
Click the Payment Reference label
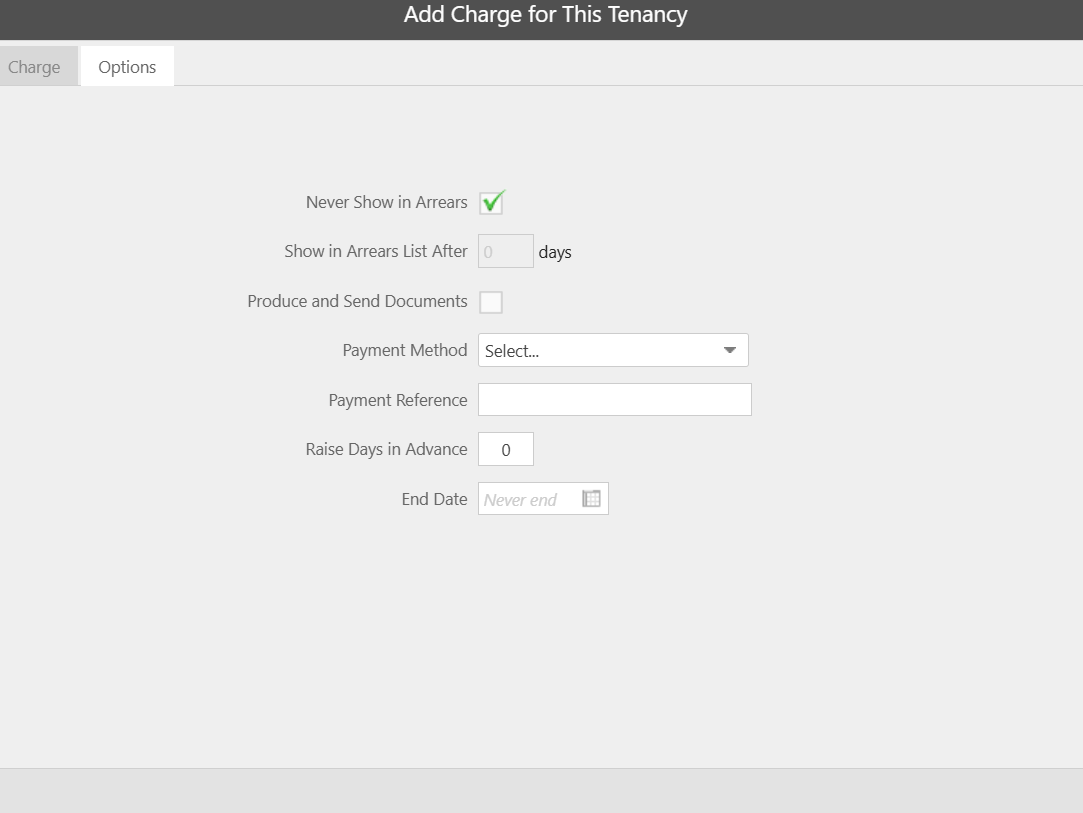click(398, 400)
